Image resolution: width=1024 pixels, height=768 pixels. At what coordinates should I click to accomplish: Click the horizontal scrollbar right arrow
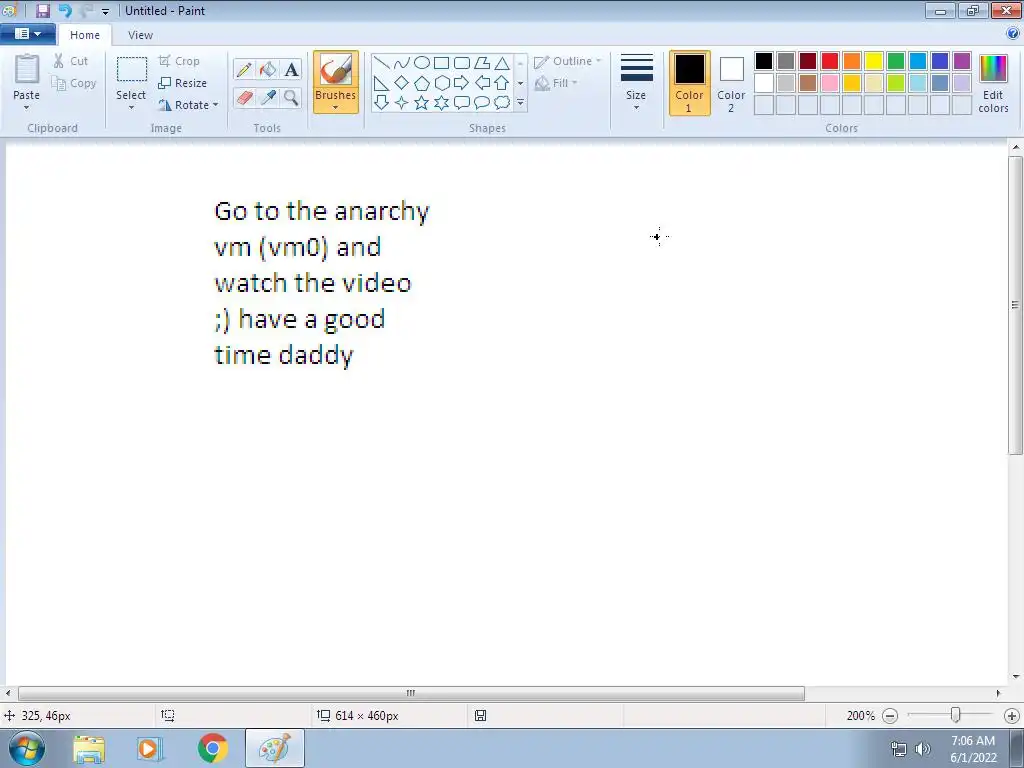pyautogui.click(x=999, y=693)
